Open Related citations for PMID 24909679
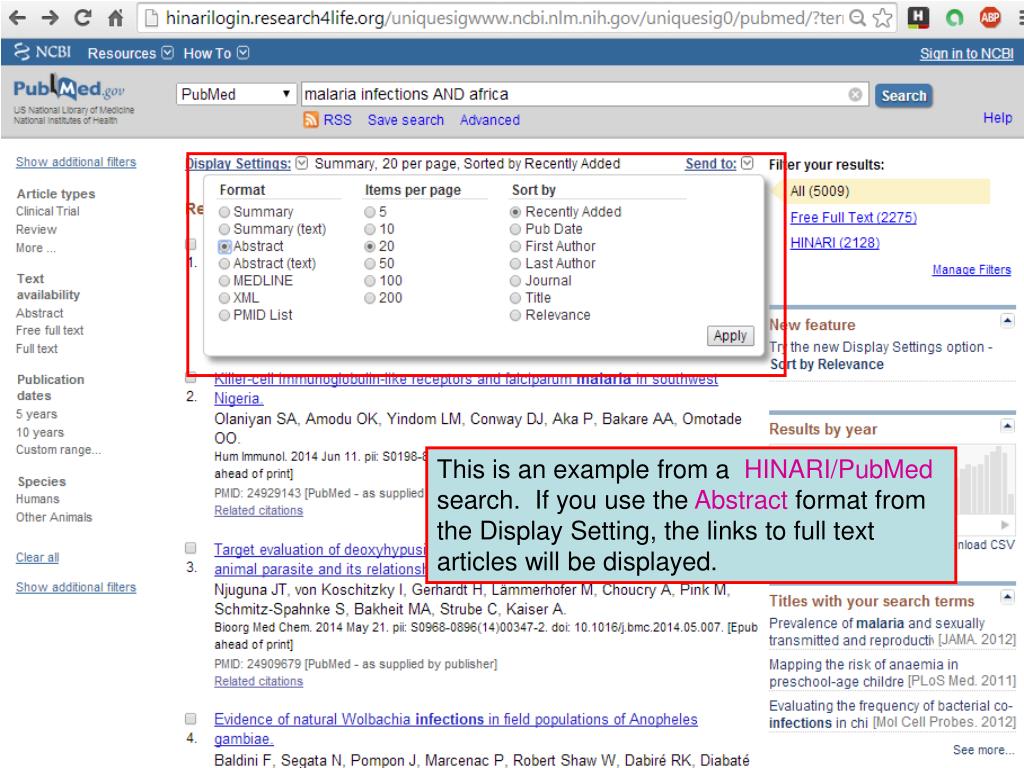 [x=259, y=681]
